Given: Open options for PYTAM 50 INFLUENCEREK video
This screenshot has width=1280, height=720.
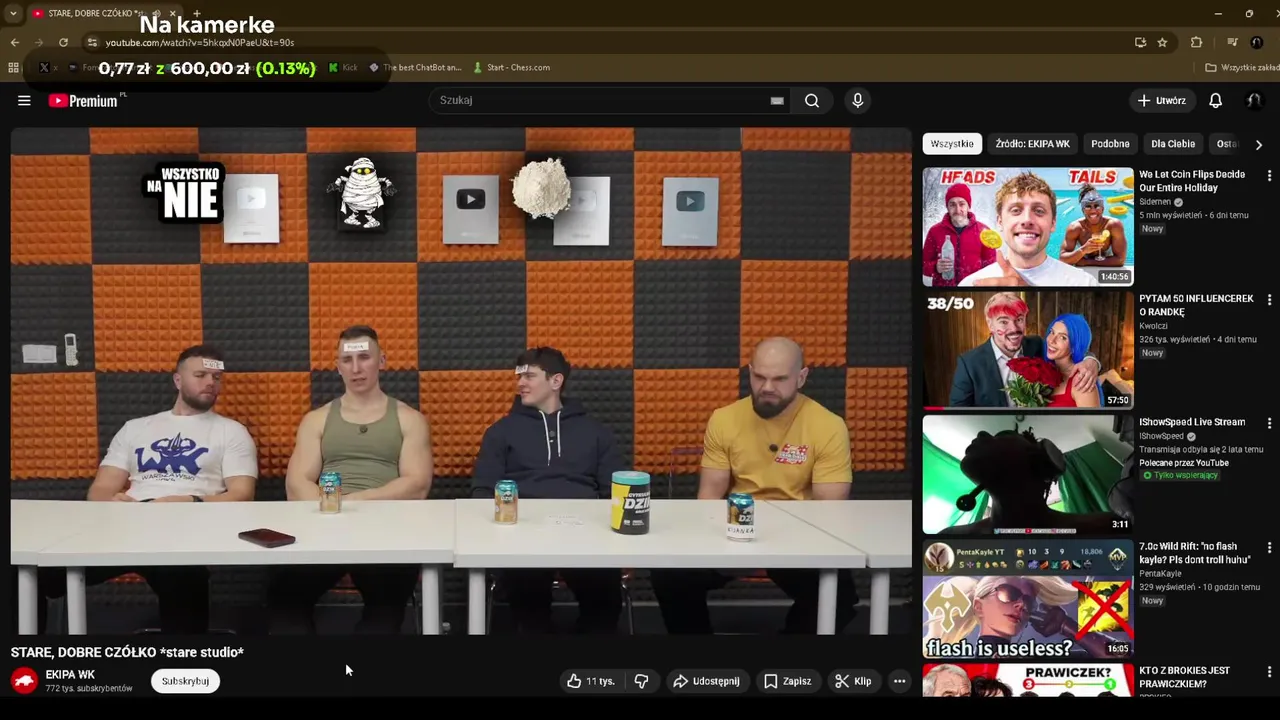Looking at the screenshot, I should click(1269, 299).
